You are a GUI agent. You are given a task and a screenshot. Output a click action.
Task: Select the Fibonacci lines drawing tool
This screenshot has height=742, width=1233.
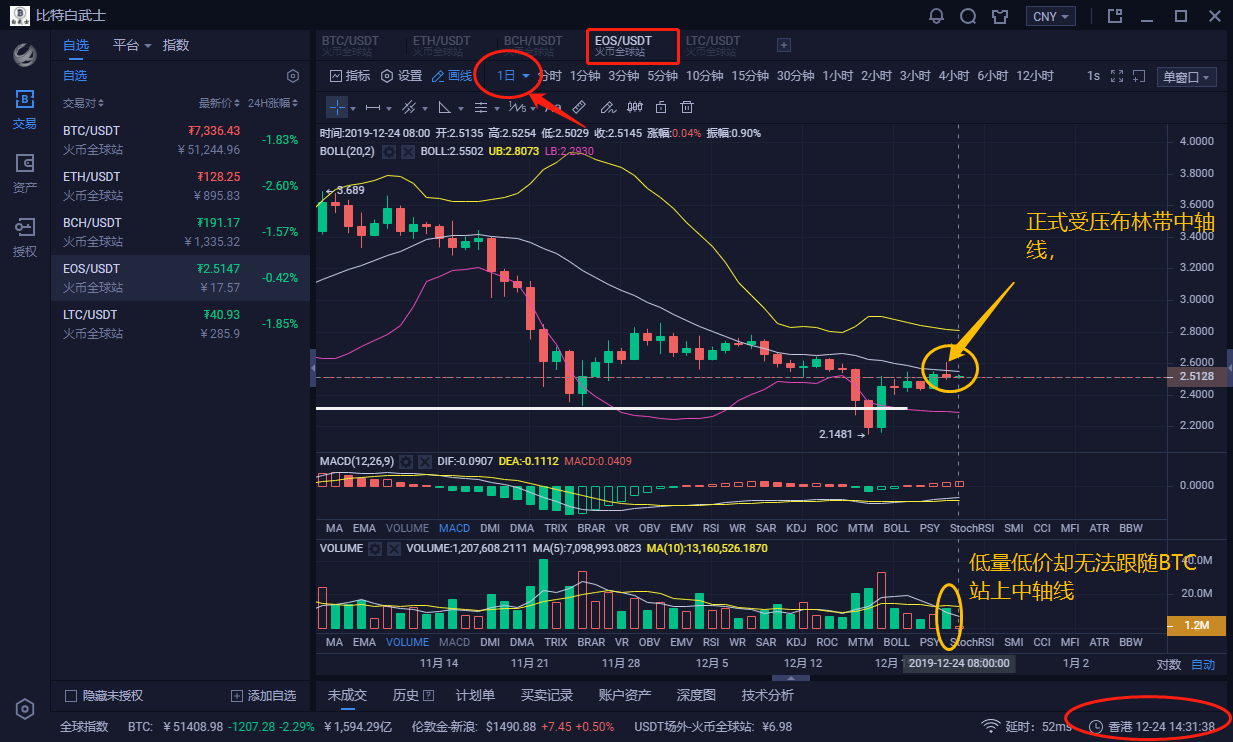[x=481, y=107]
